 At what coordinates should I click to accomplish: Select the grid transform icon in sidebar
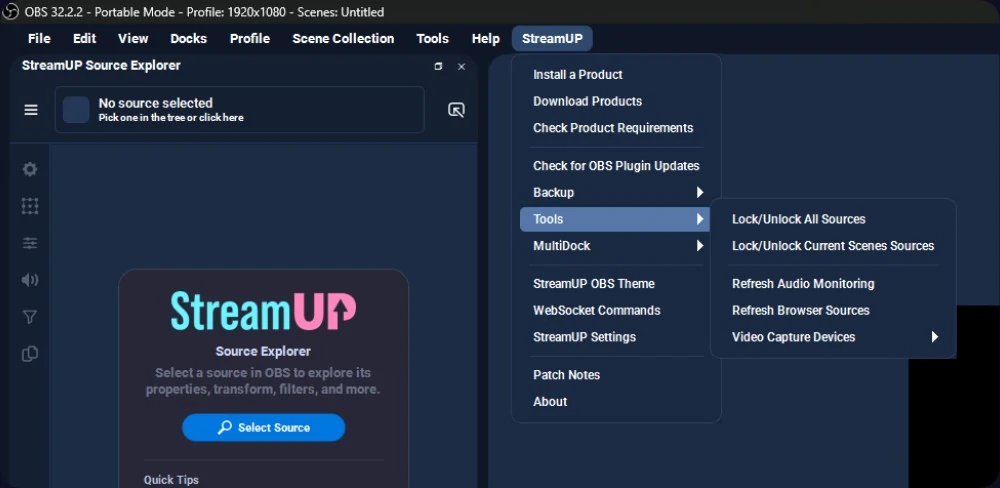[30, 206]
